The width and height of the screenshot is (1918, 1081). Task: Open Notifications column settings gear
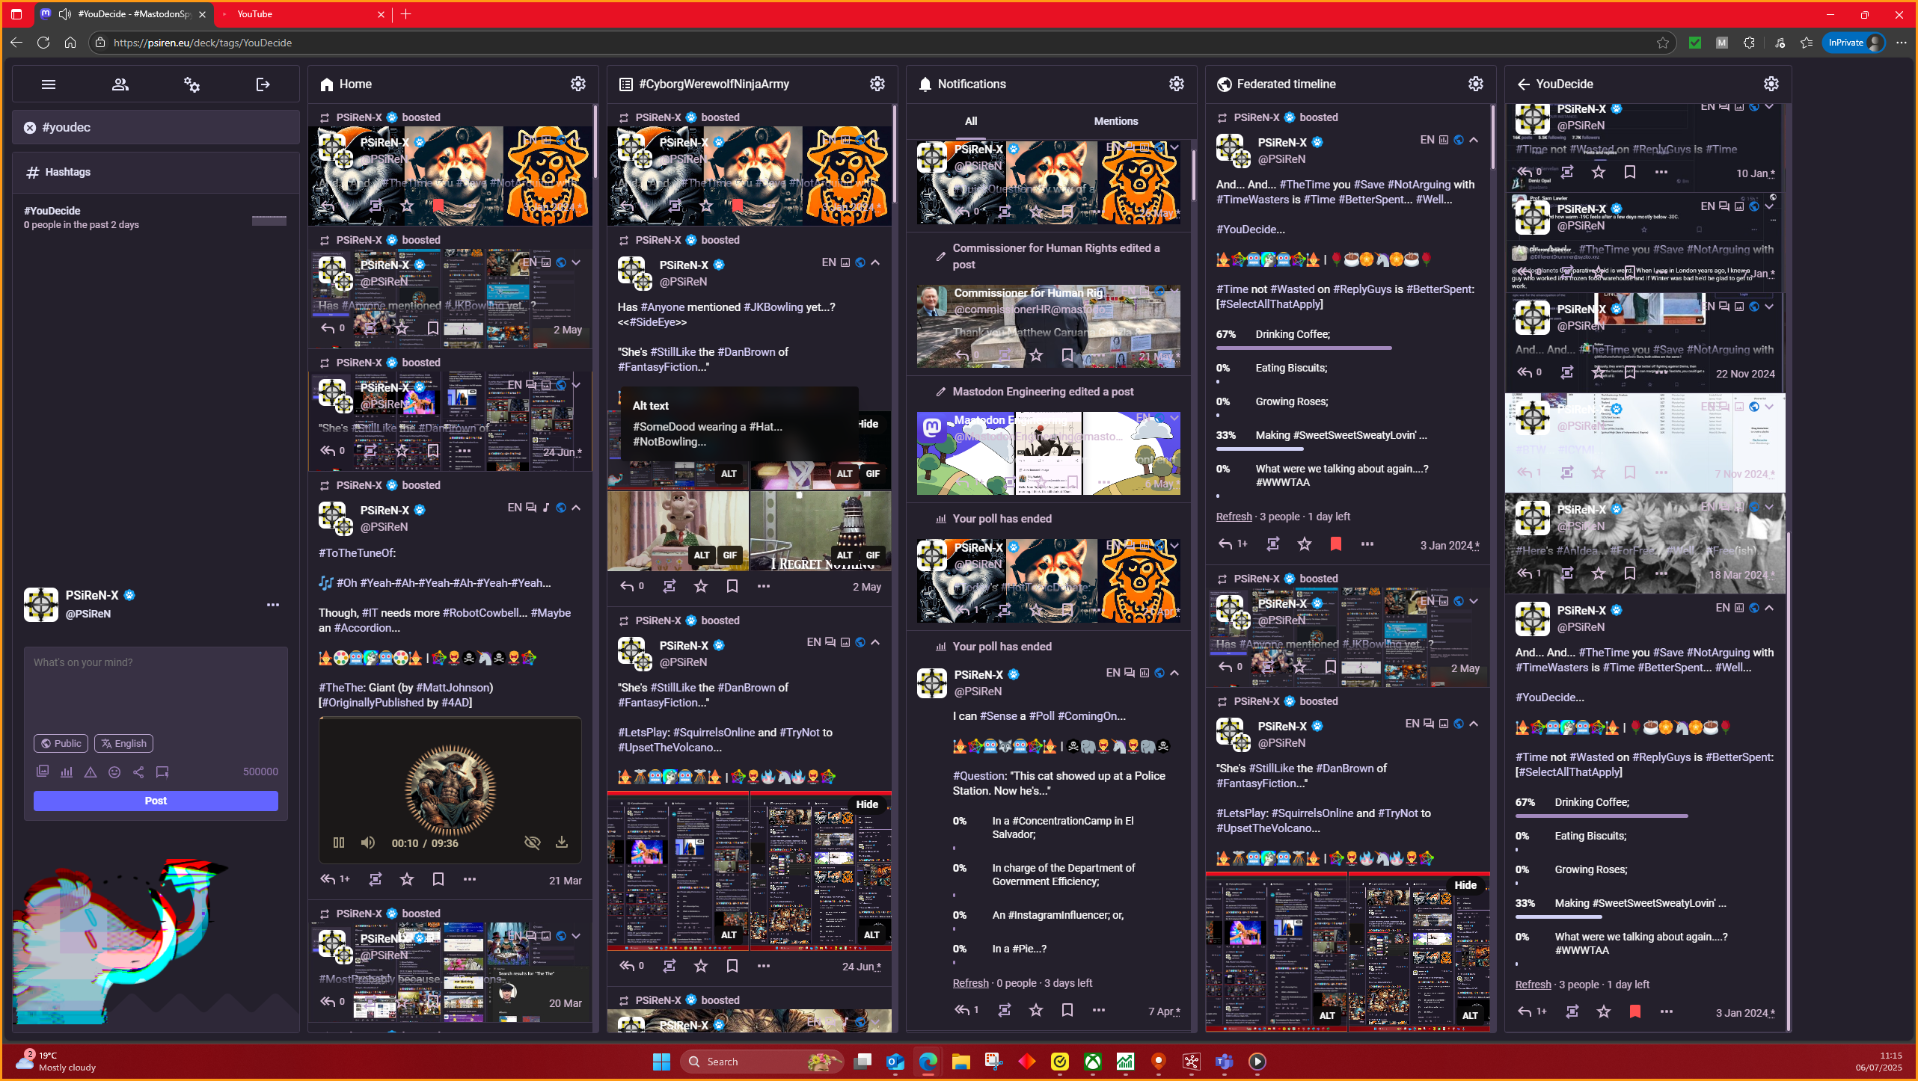pyautogui.click(x=1176, y=84)
